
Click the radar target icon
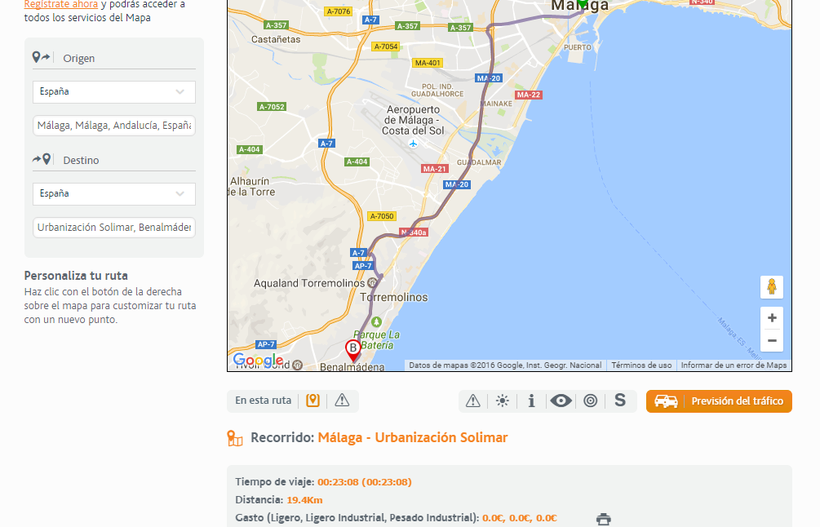(x=590, y=401)
